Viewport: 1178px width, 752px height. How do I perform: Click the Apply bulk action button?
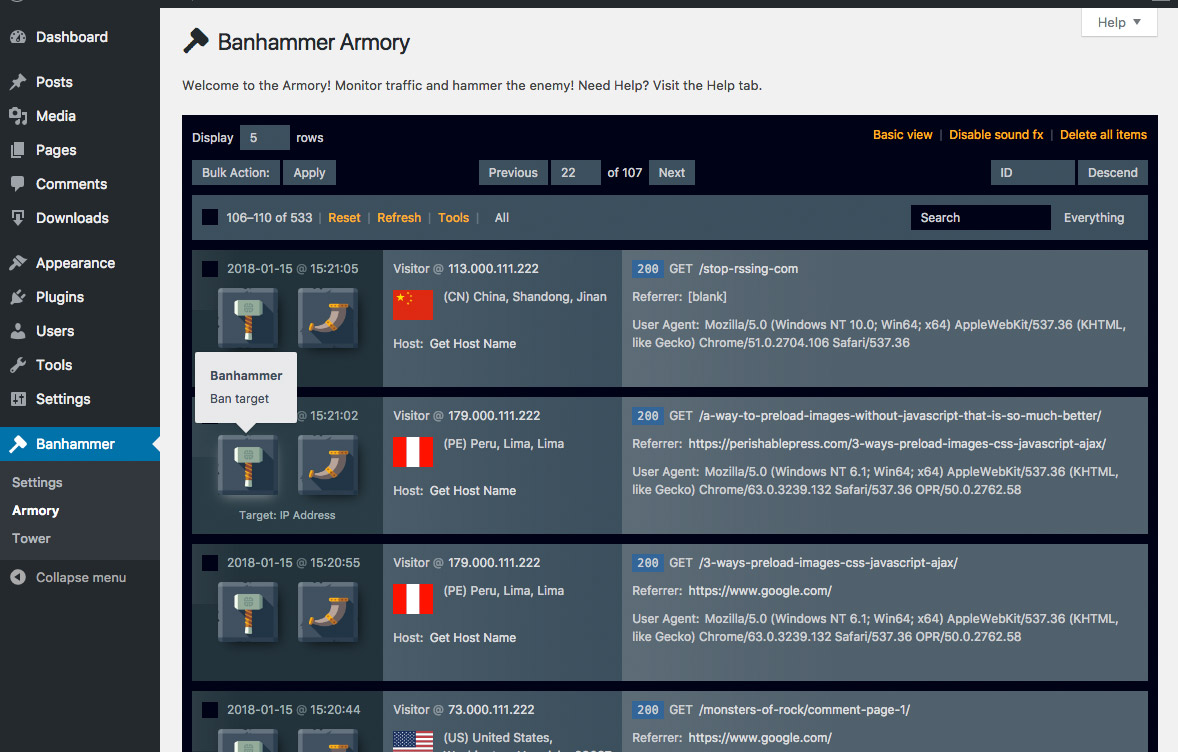click(310, 173)
